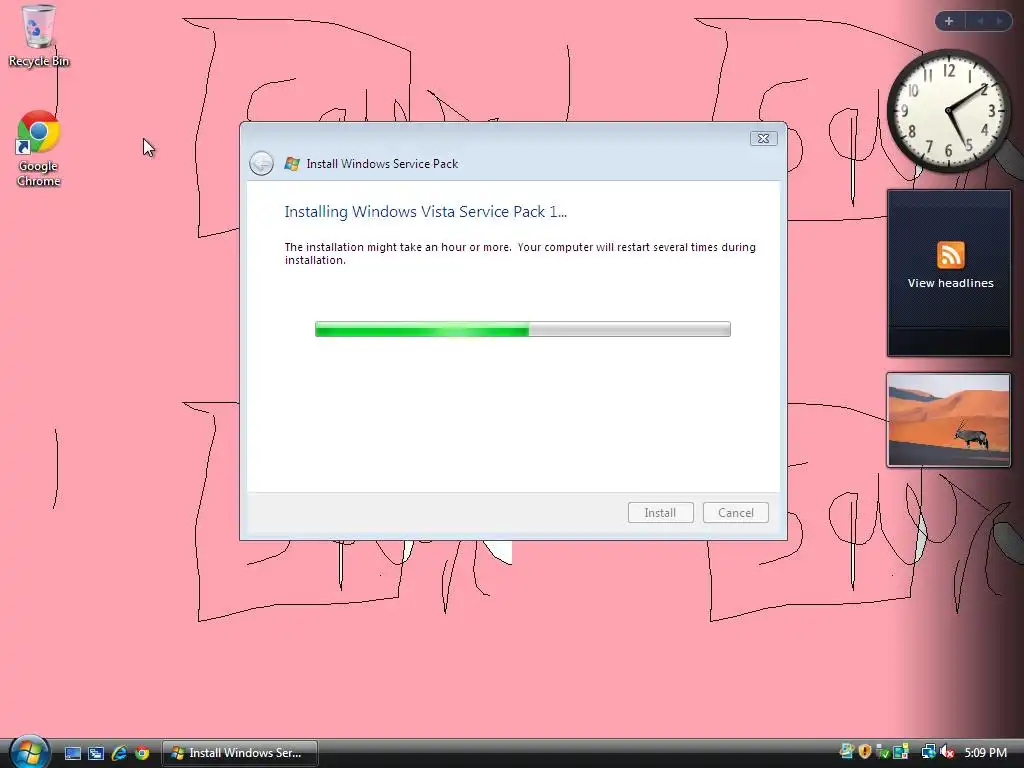Click the analog clock sidebar gadget
This screenshot has height=768, width=1024.
949,111
